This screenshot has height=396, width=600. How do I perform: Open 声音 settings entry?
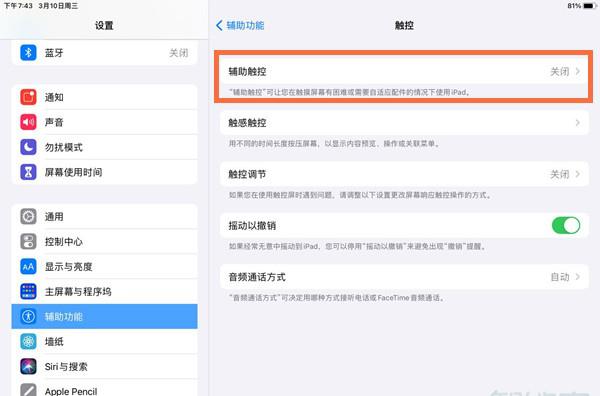pyautogui.click(x=104, y=122)
